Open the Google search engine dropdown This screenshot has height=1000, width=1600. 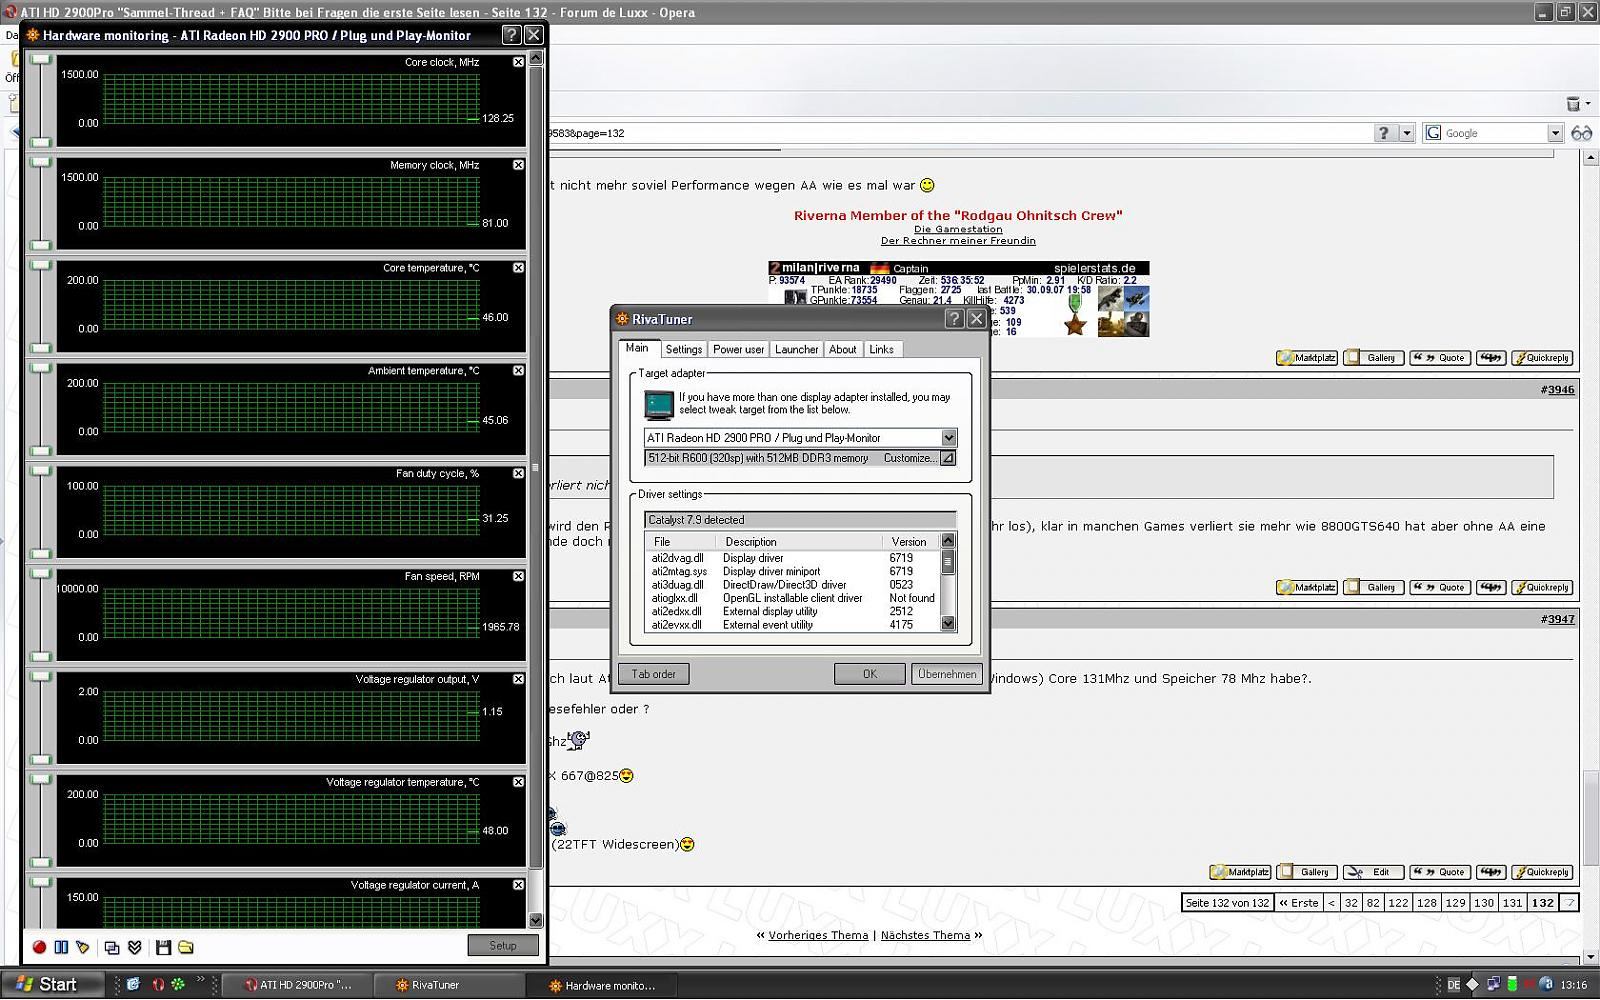(x=1555, y=133)
